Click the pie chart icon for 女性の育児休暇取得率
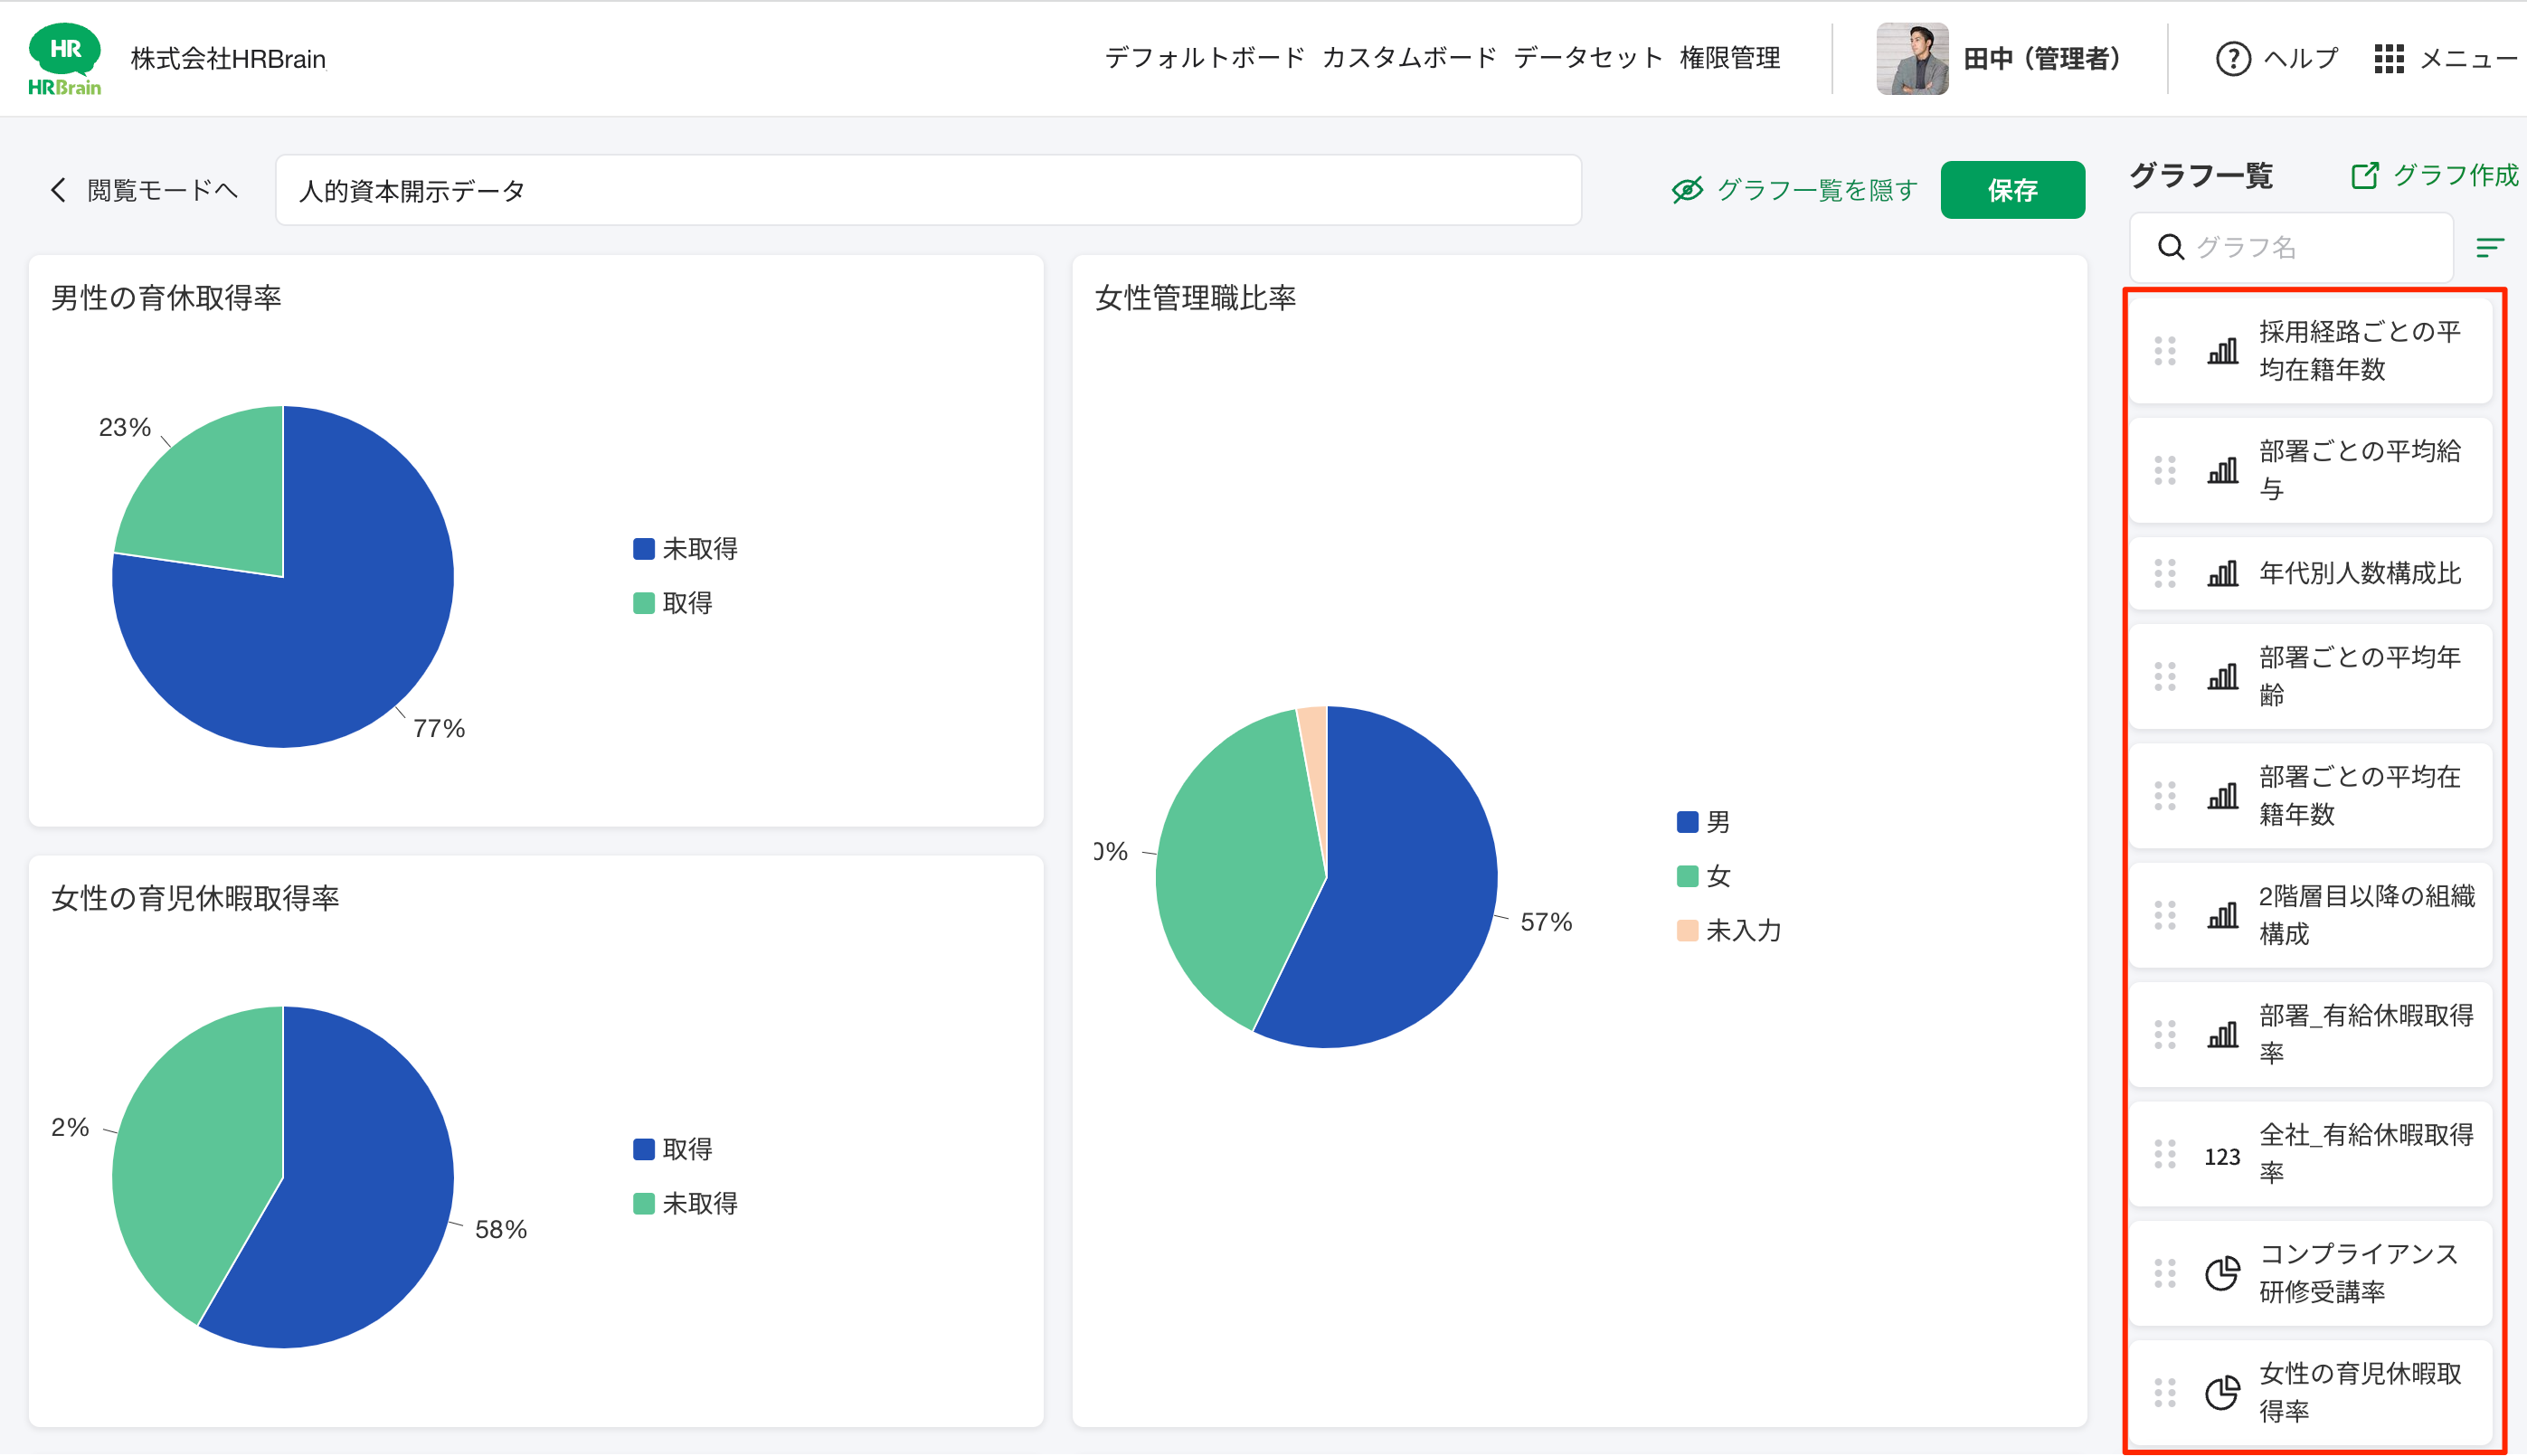Viewport: 2527px width, 1456px height. point(2221,1391)
